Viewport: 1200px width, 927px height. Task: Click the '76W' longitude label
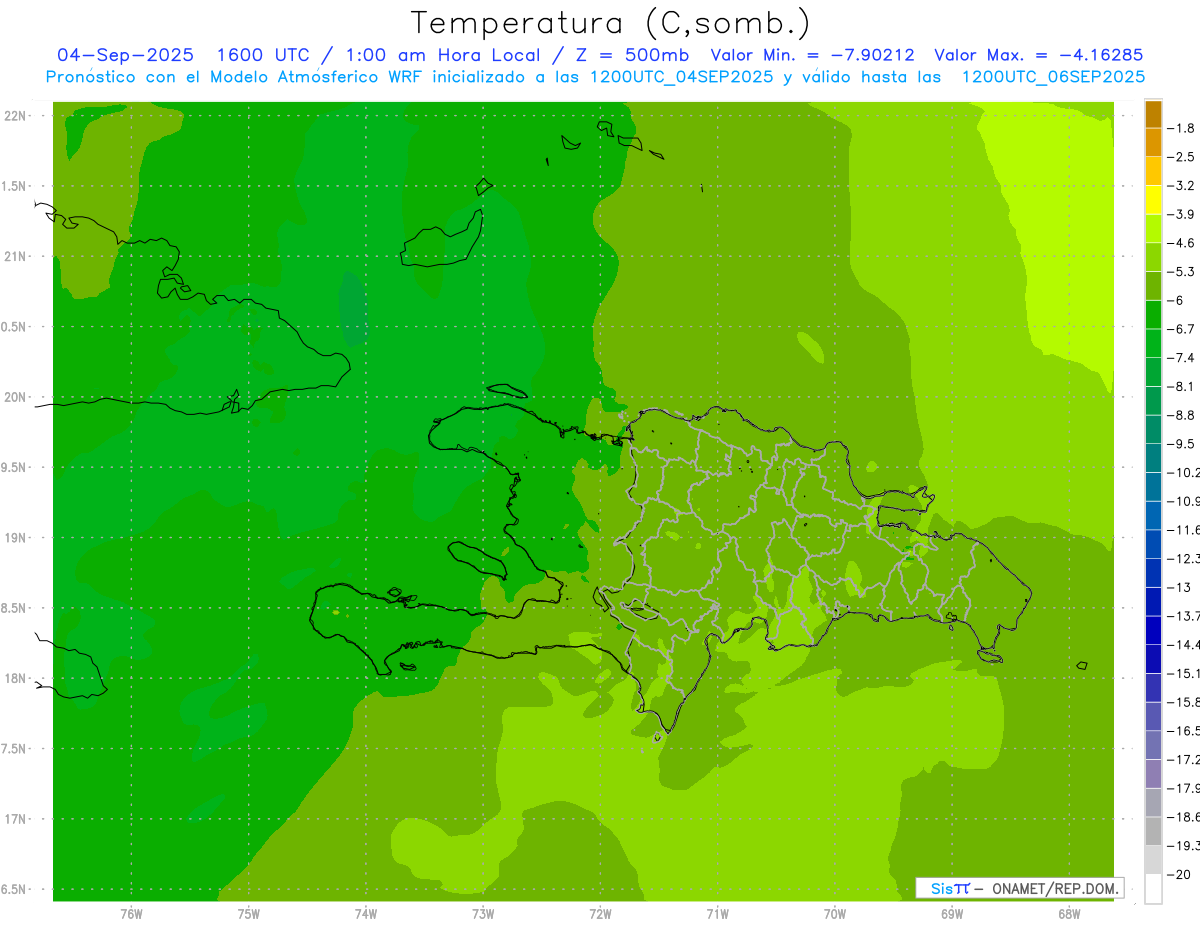click(131, 913)
